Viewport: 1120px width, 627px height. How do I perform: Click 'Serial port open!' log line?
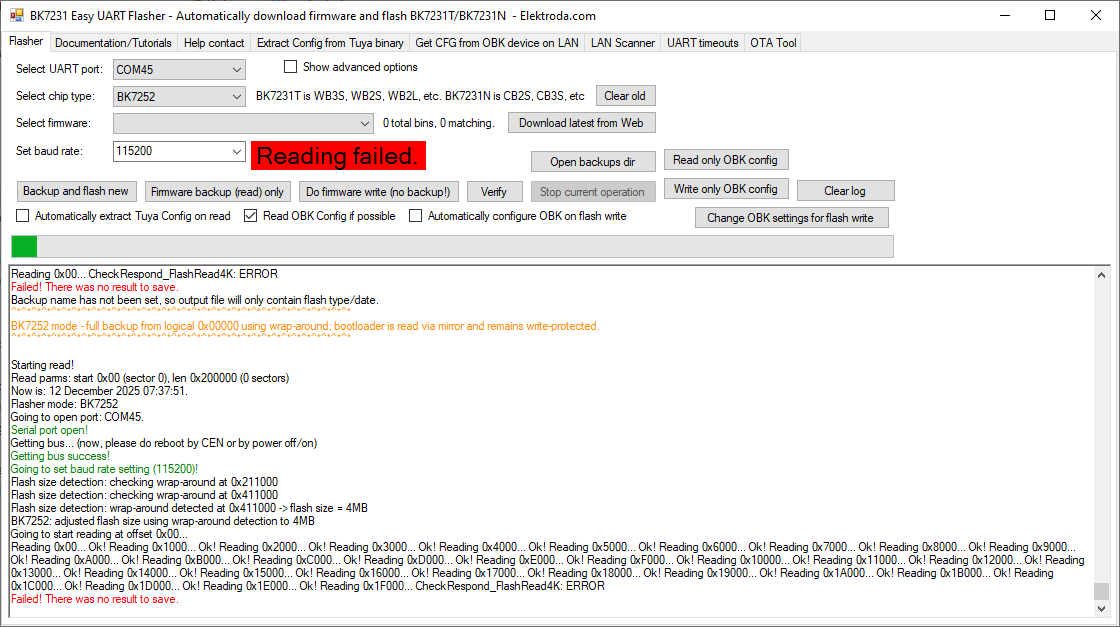[49, 430]
